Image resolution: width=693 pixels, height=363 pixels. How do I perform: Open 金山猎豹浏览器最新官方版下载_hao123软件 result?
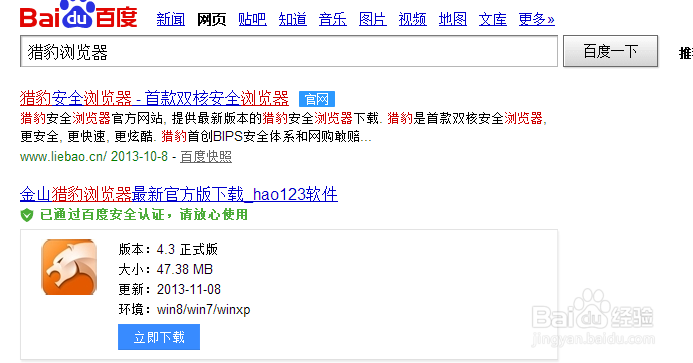179,195
